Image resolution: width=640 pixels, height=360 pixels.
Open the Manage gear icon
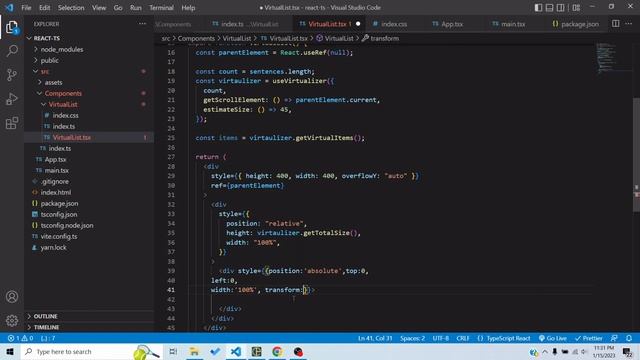pos(12,320)
